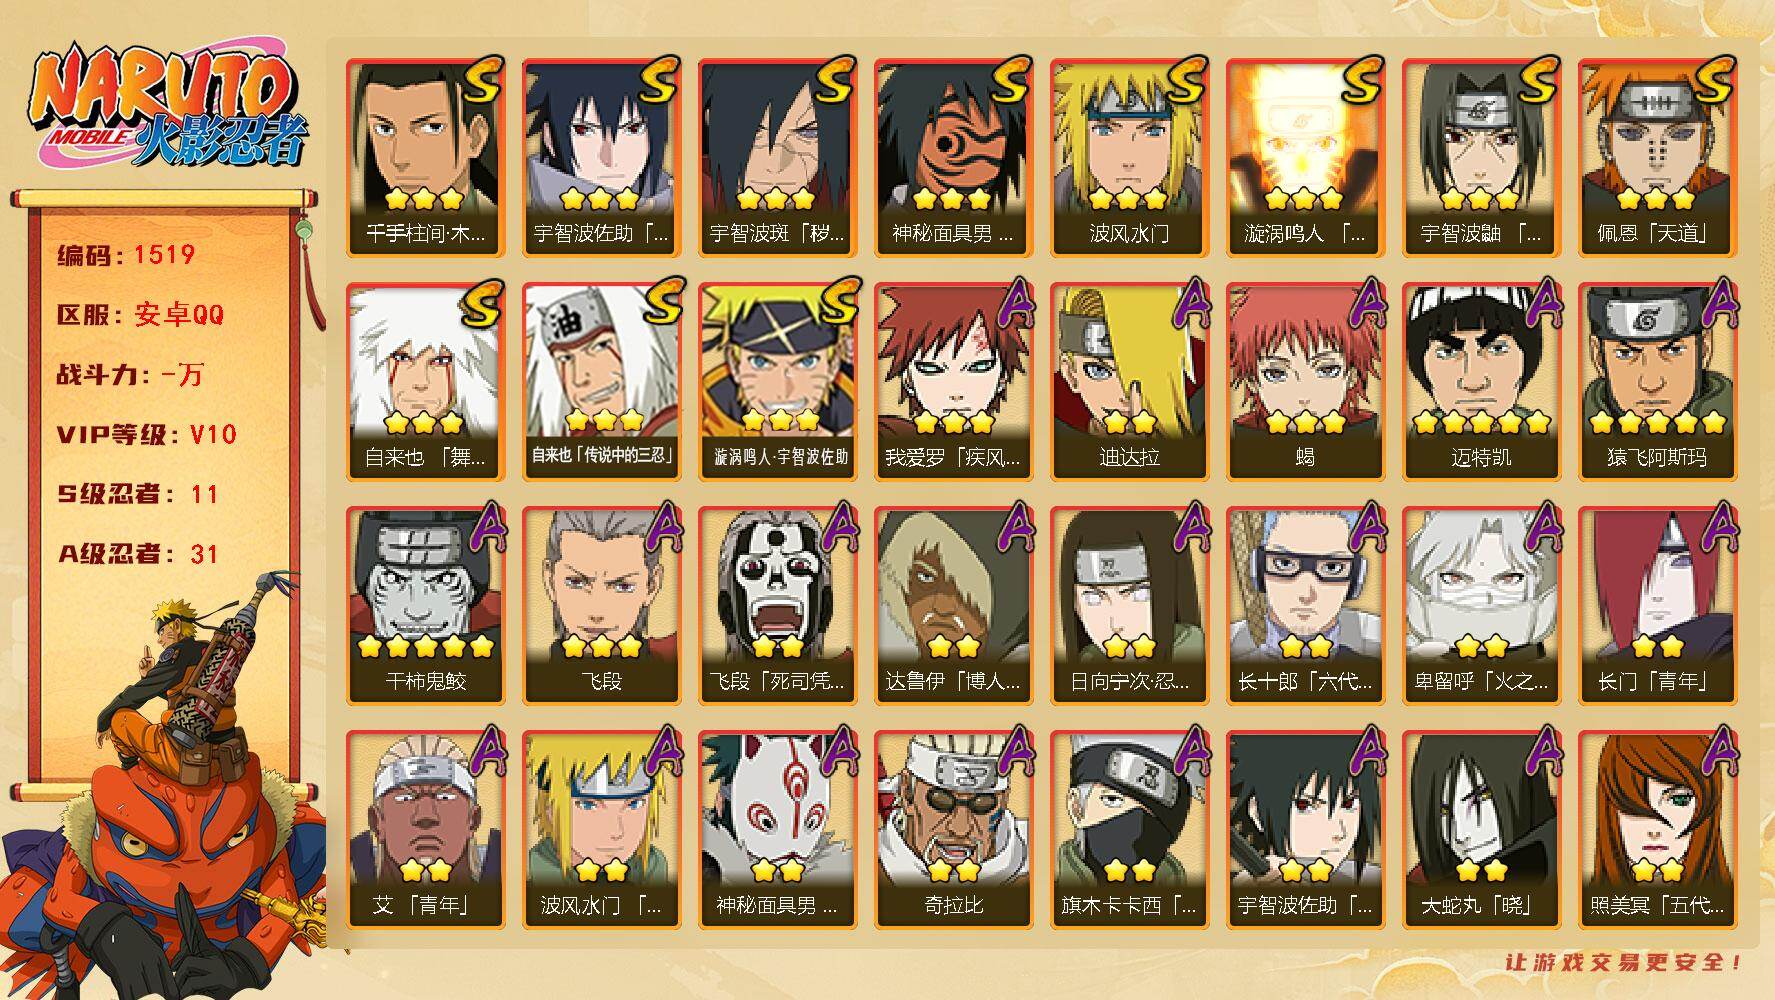1775x1000 pixels.
Task: Select the 干柿鬼鲛 ninja card
Action: click(x=425, y=605)
